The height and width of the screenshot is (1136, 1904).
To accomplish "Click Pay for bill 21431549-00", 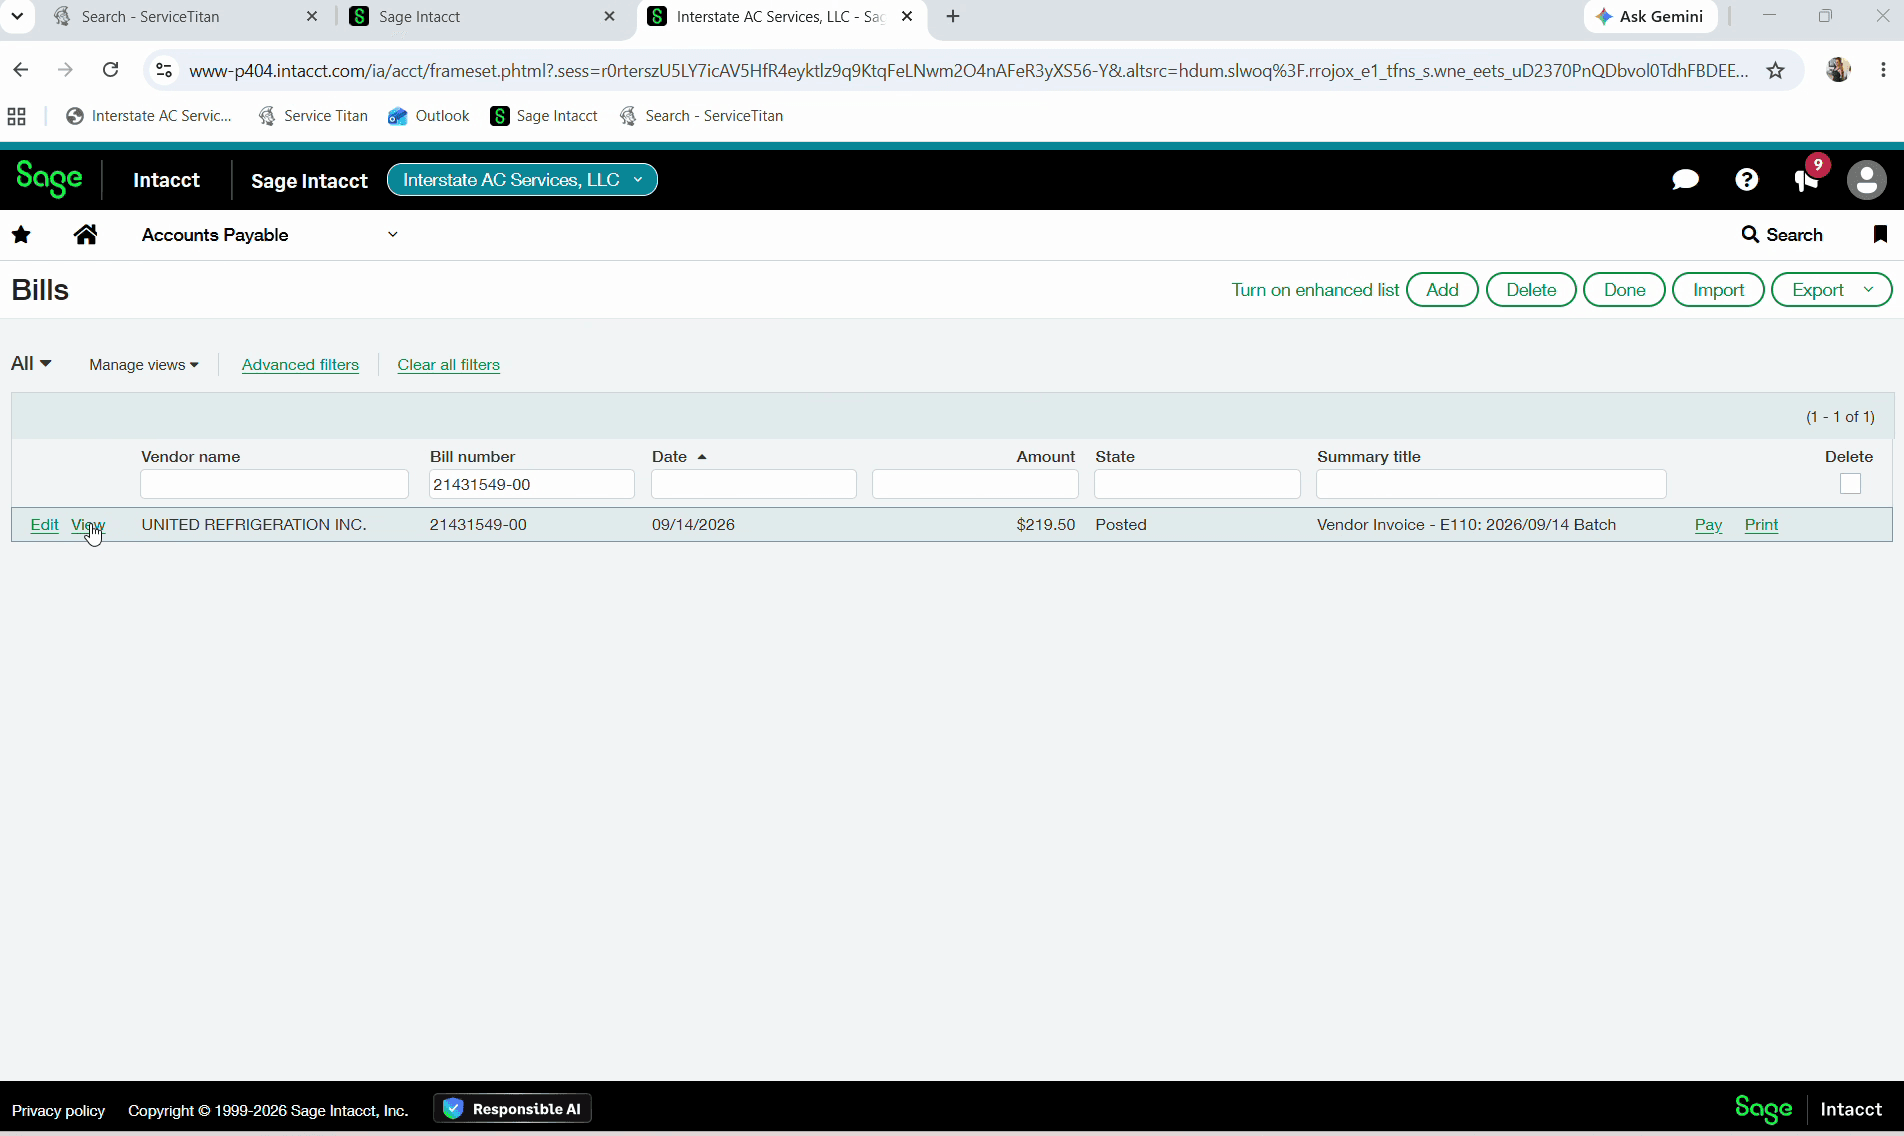I will tap(1708, 525).
